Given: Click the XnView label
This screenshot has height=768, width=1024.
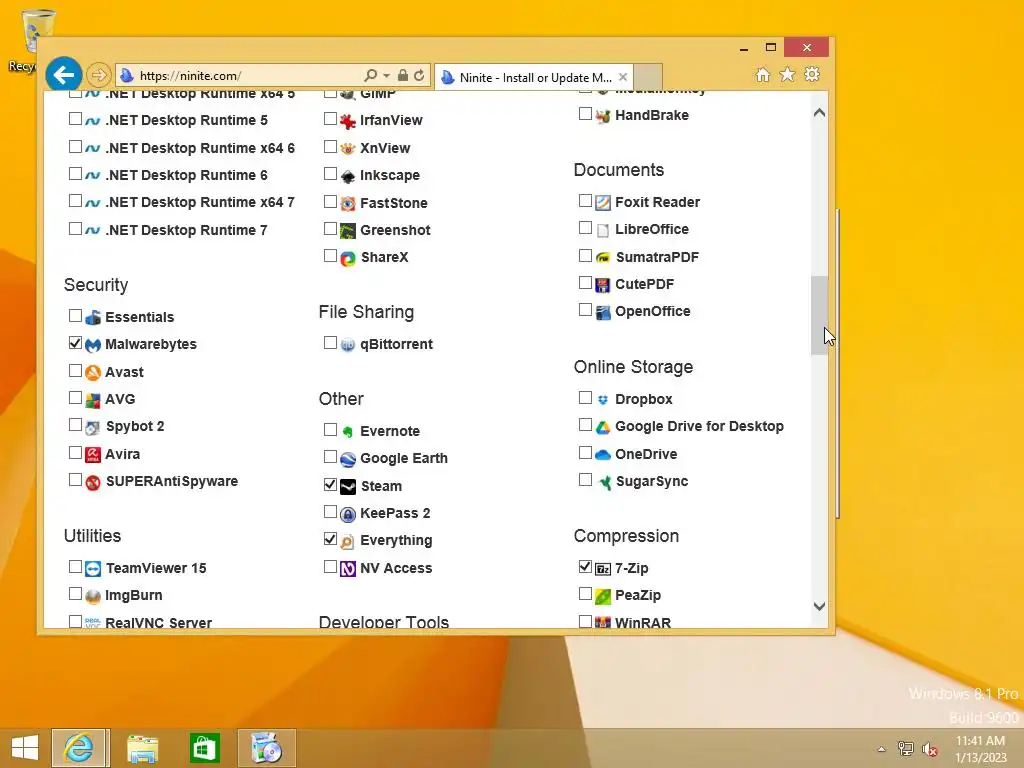Looking at the screenshot, I should [385, 148].
